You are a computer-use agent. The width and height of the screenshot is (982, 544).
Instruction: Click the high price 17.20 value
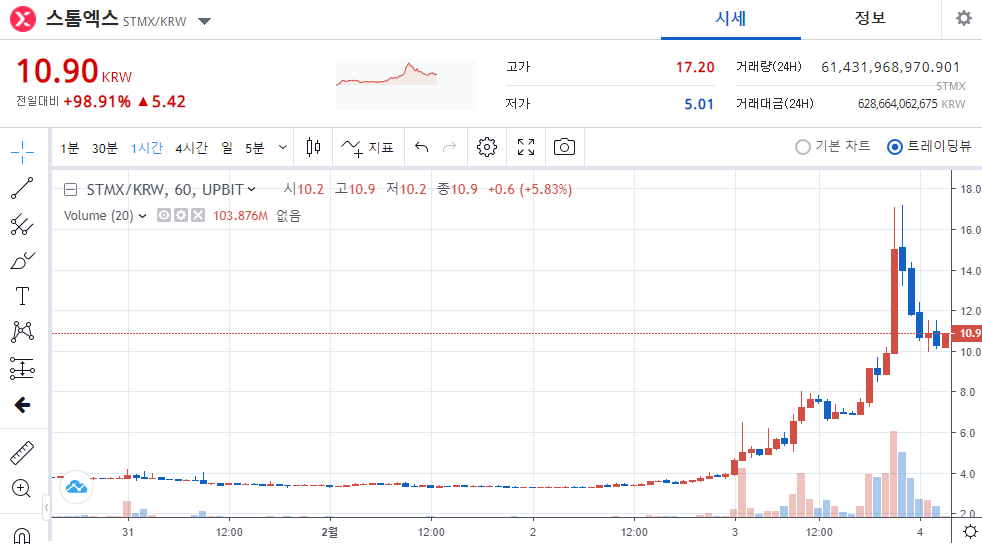695,67
